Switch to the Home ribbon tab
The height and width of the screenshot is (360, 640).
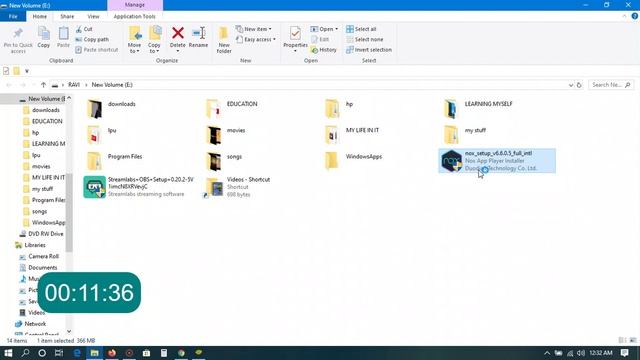click(40, 16)
